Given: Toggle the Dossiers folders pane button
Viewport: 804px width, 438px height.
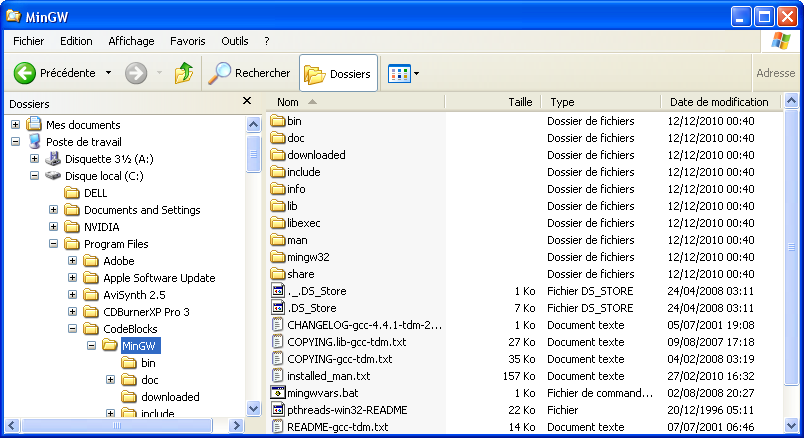Looking at the screenshot, I should point(338,74).
